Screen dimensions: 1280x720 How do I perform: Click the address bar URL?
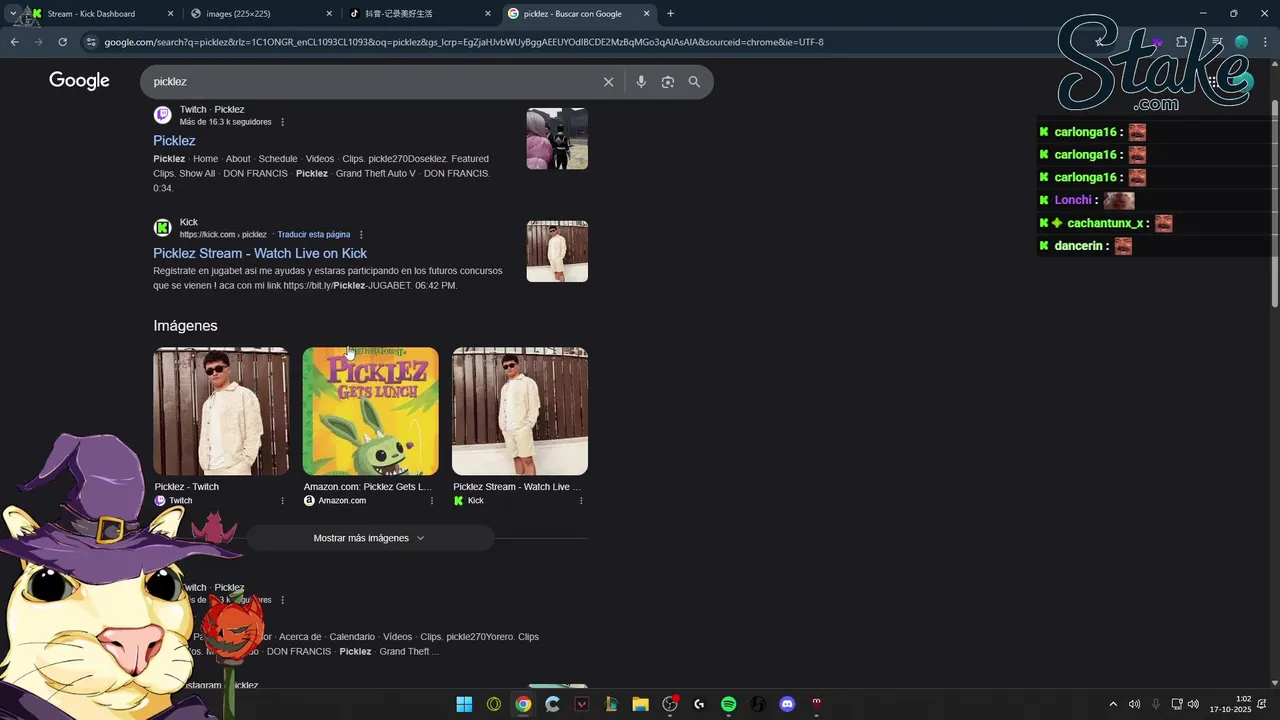(464, 42)
